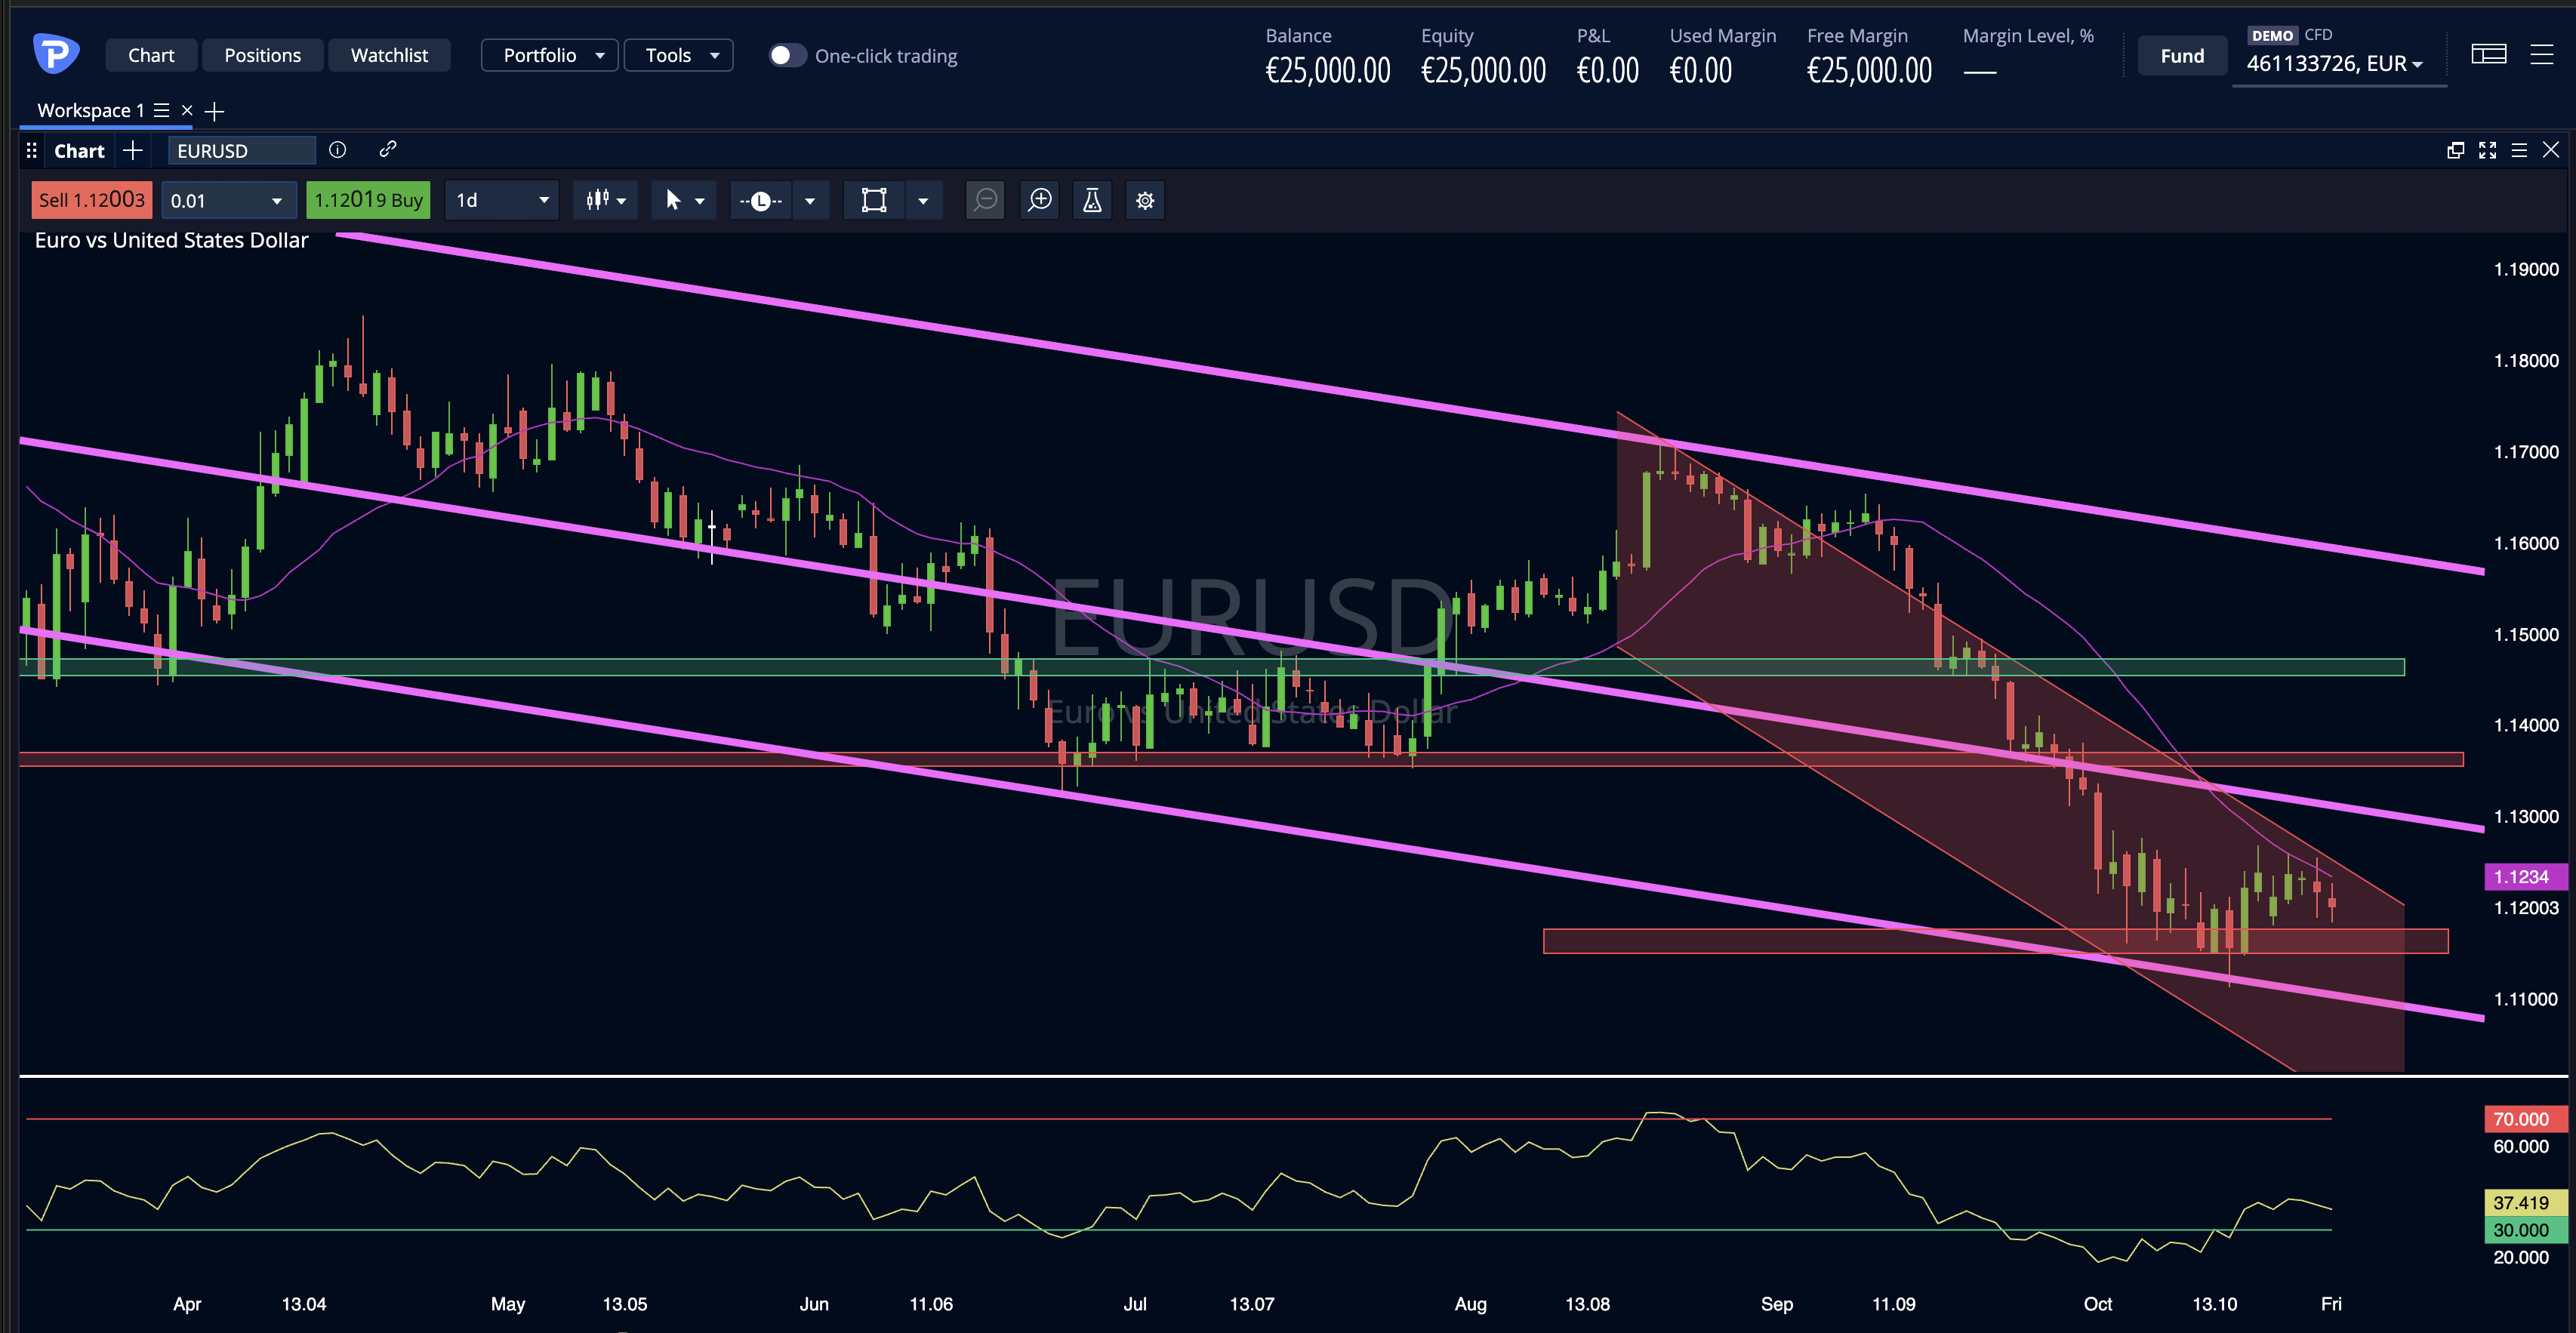Select the line-with-L drawing tool icon

point(761,200)
